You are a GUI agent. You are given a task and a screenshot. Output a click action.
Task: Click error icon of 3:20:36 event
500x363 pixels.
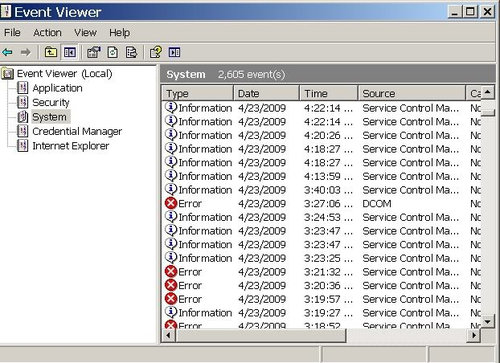coord(171,285)
